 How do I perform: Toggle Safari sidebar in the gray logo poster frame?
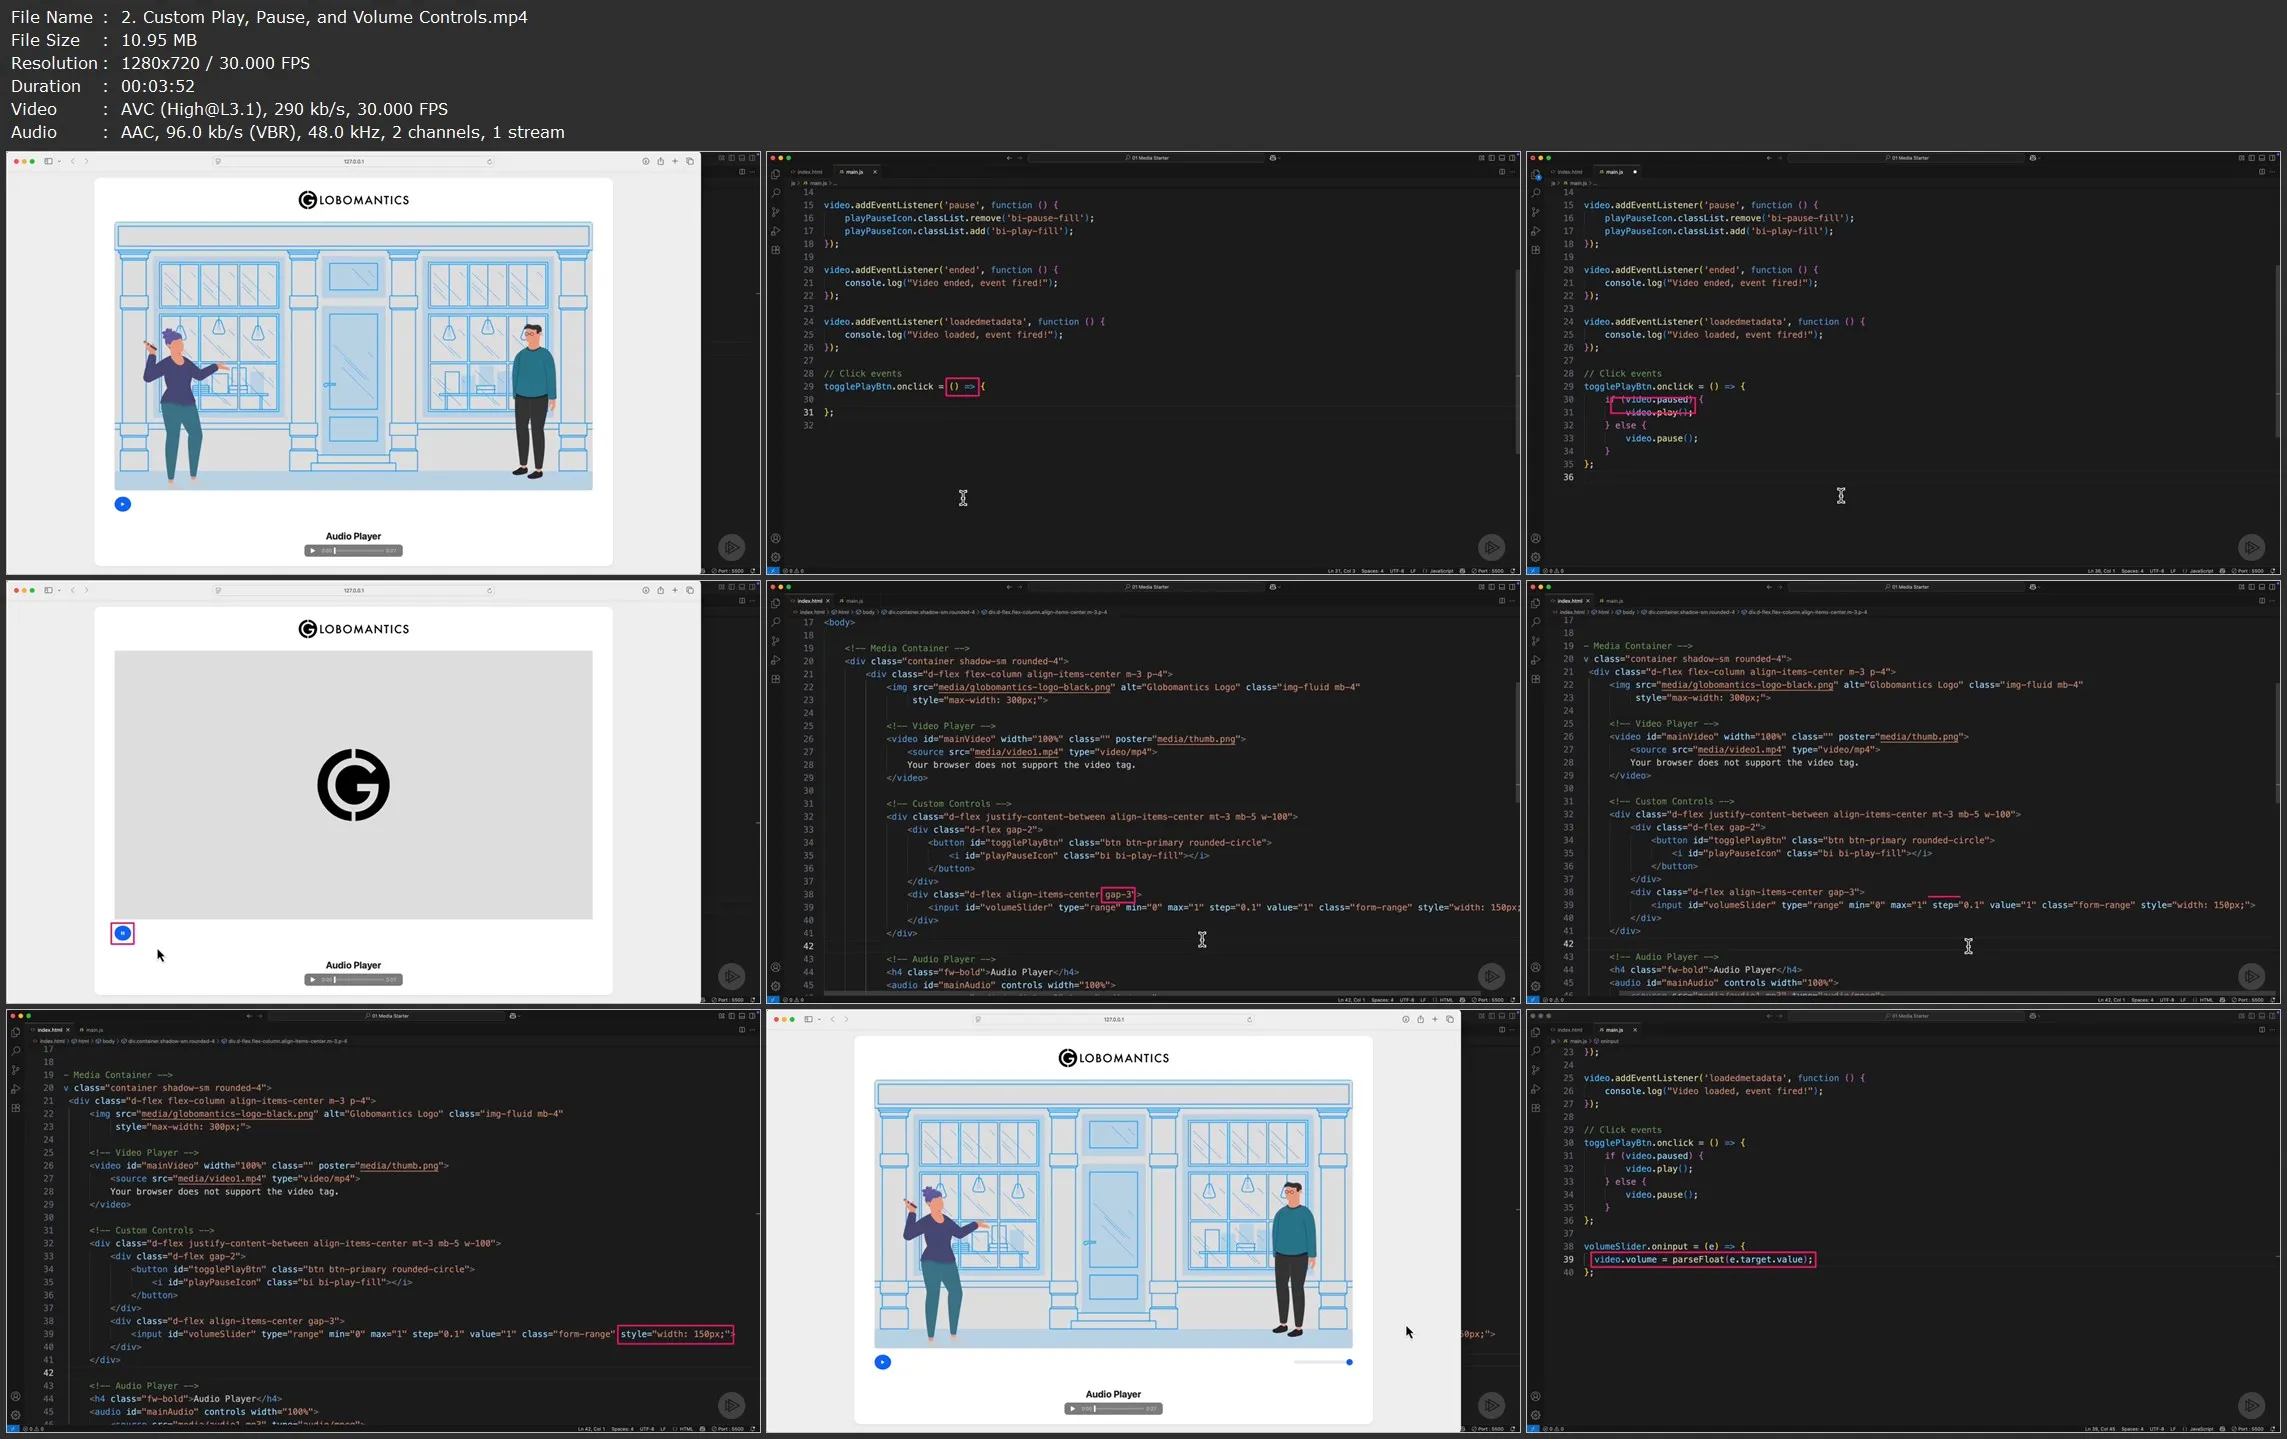48,590
